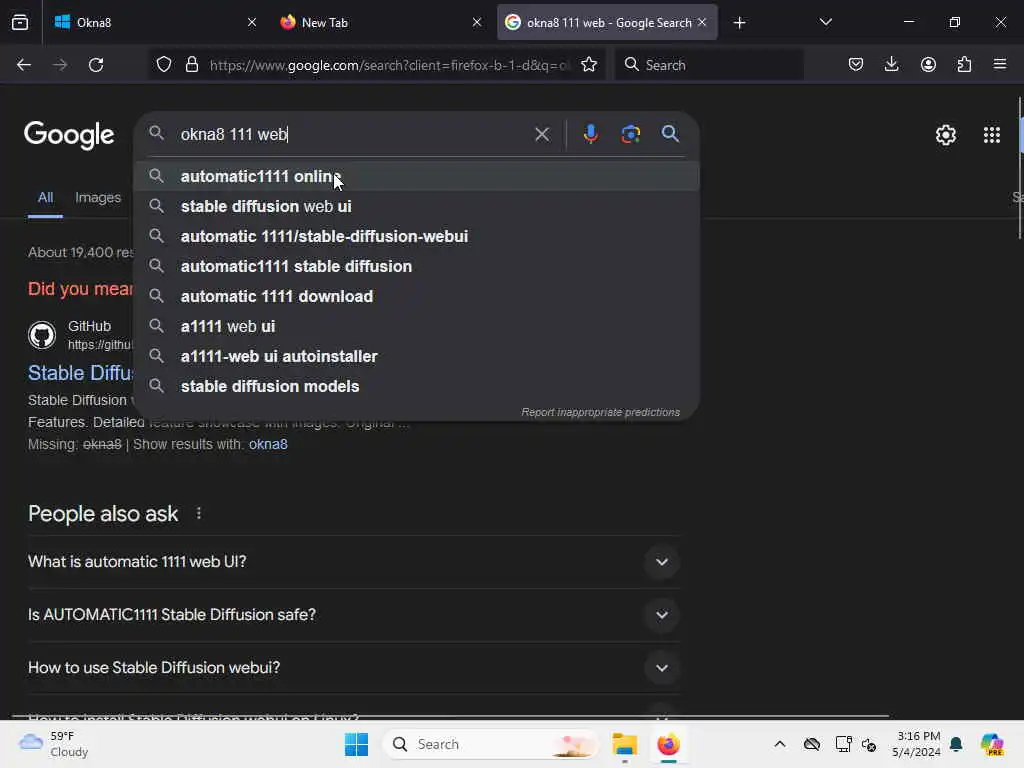Open the Firefox downloads panel
Image resolution: width=1024 pixels, height=768 pixels.
(891, 65)
